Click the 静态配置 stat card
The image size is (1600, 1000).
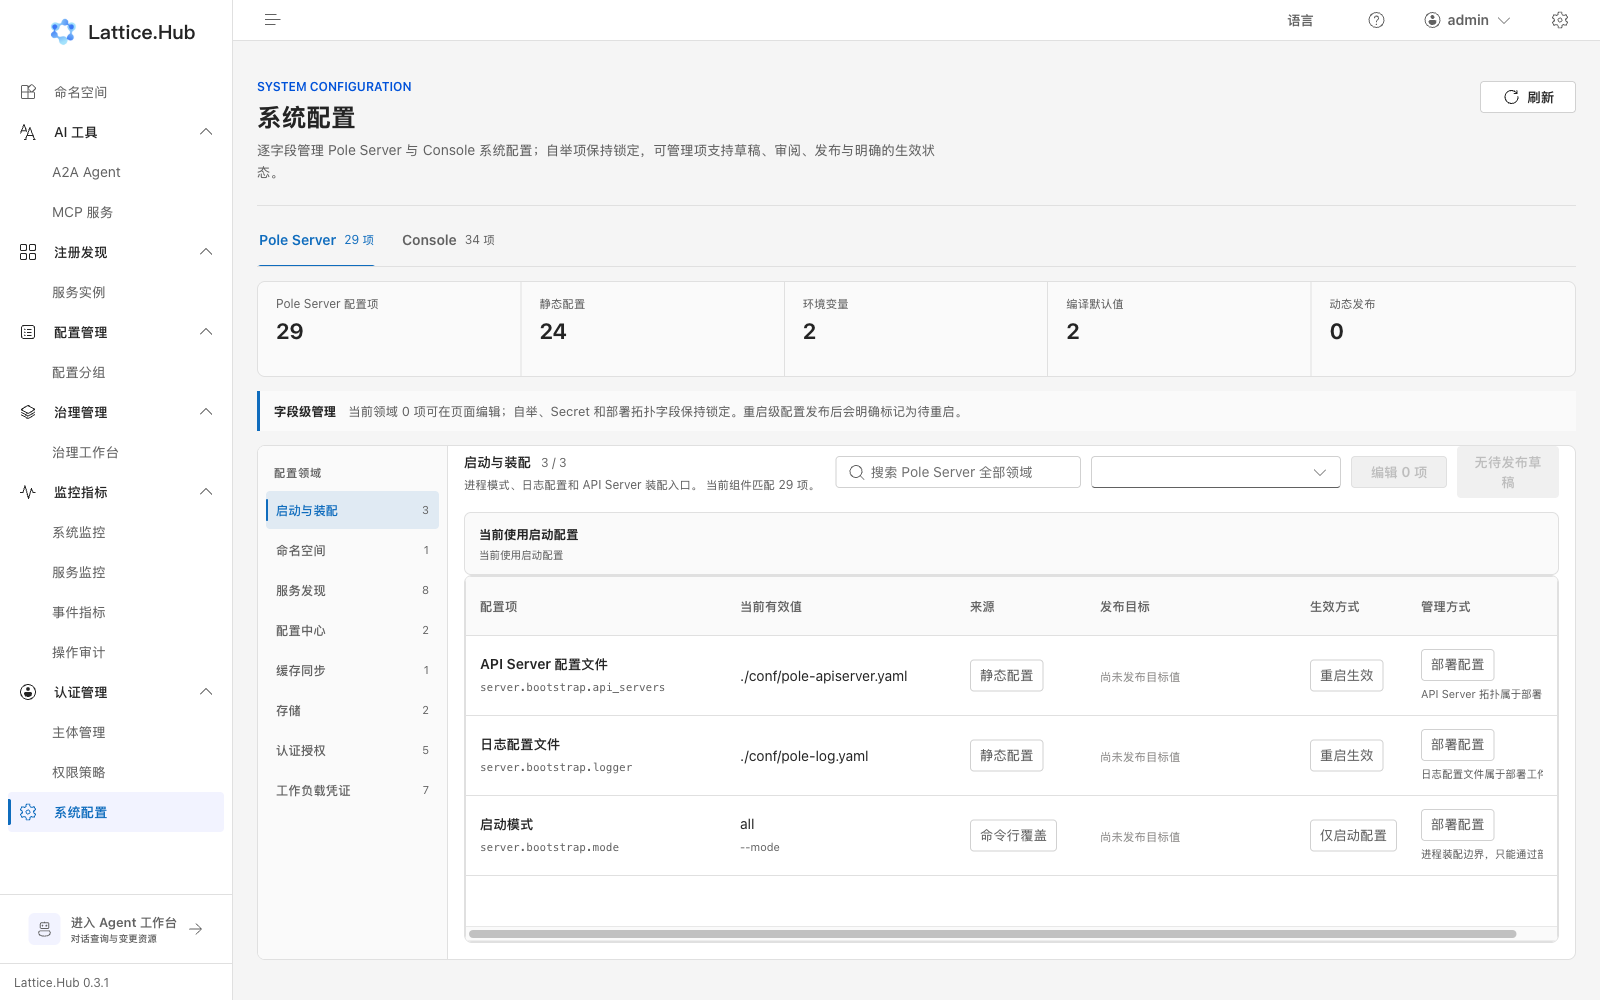pos(653,329)
